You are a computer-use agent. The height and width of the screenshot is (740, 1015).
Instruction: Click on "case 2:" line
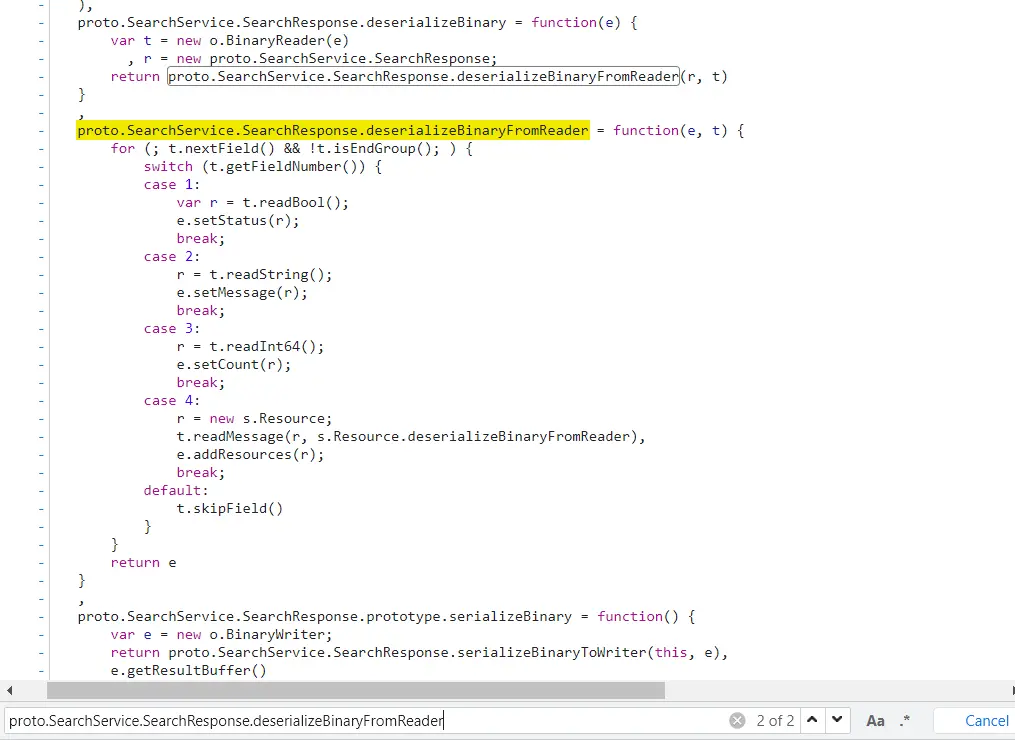172,256
